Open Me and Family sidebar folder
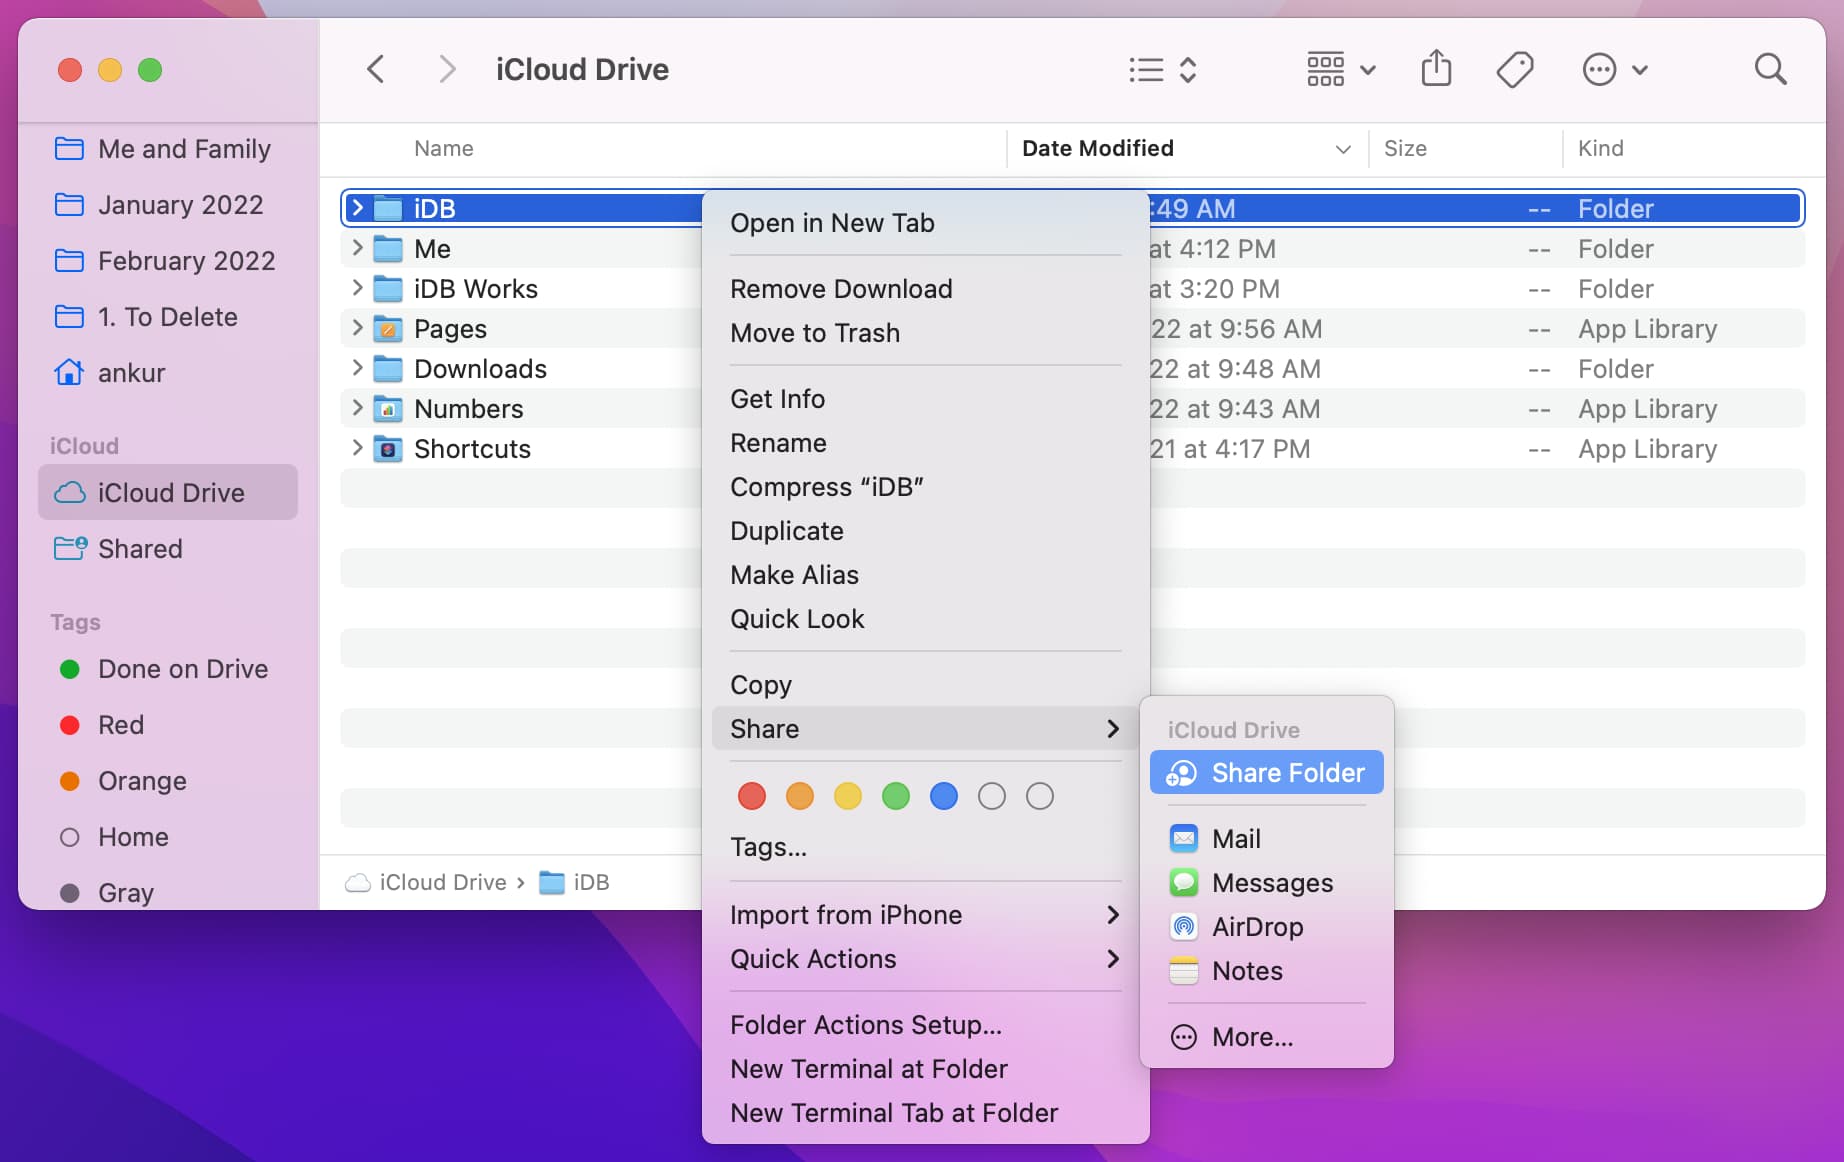 (168, 149)
